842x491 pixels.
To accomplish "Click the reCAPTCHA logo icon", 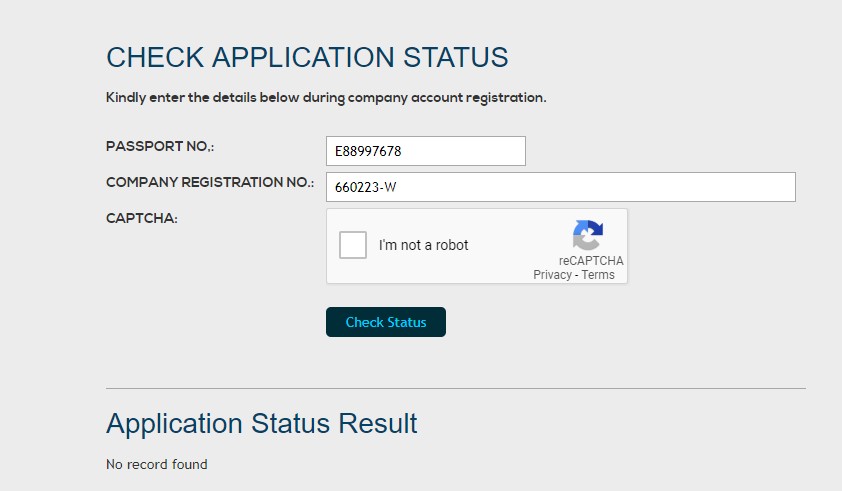I will click(588, 236).
